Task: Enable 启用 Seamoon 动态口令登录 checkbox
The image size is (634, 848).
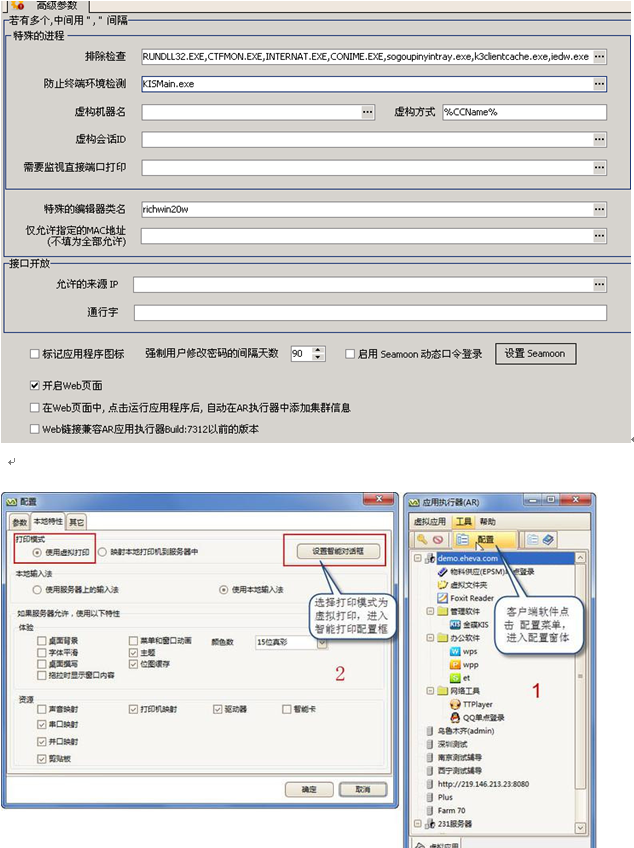Action: [350, 354]
